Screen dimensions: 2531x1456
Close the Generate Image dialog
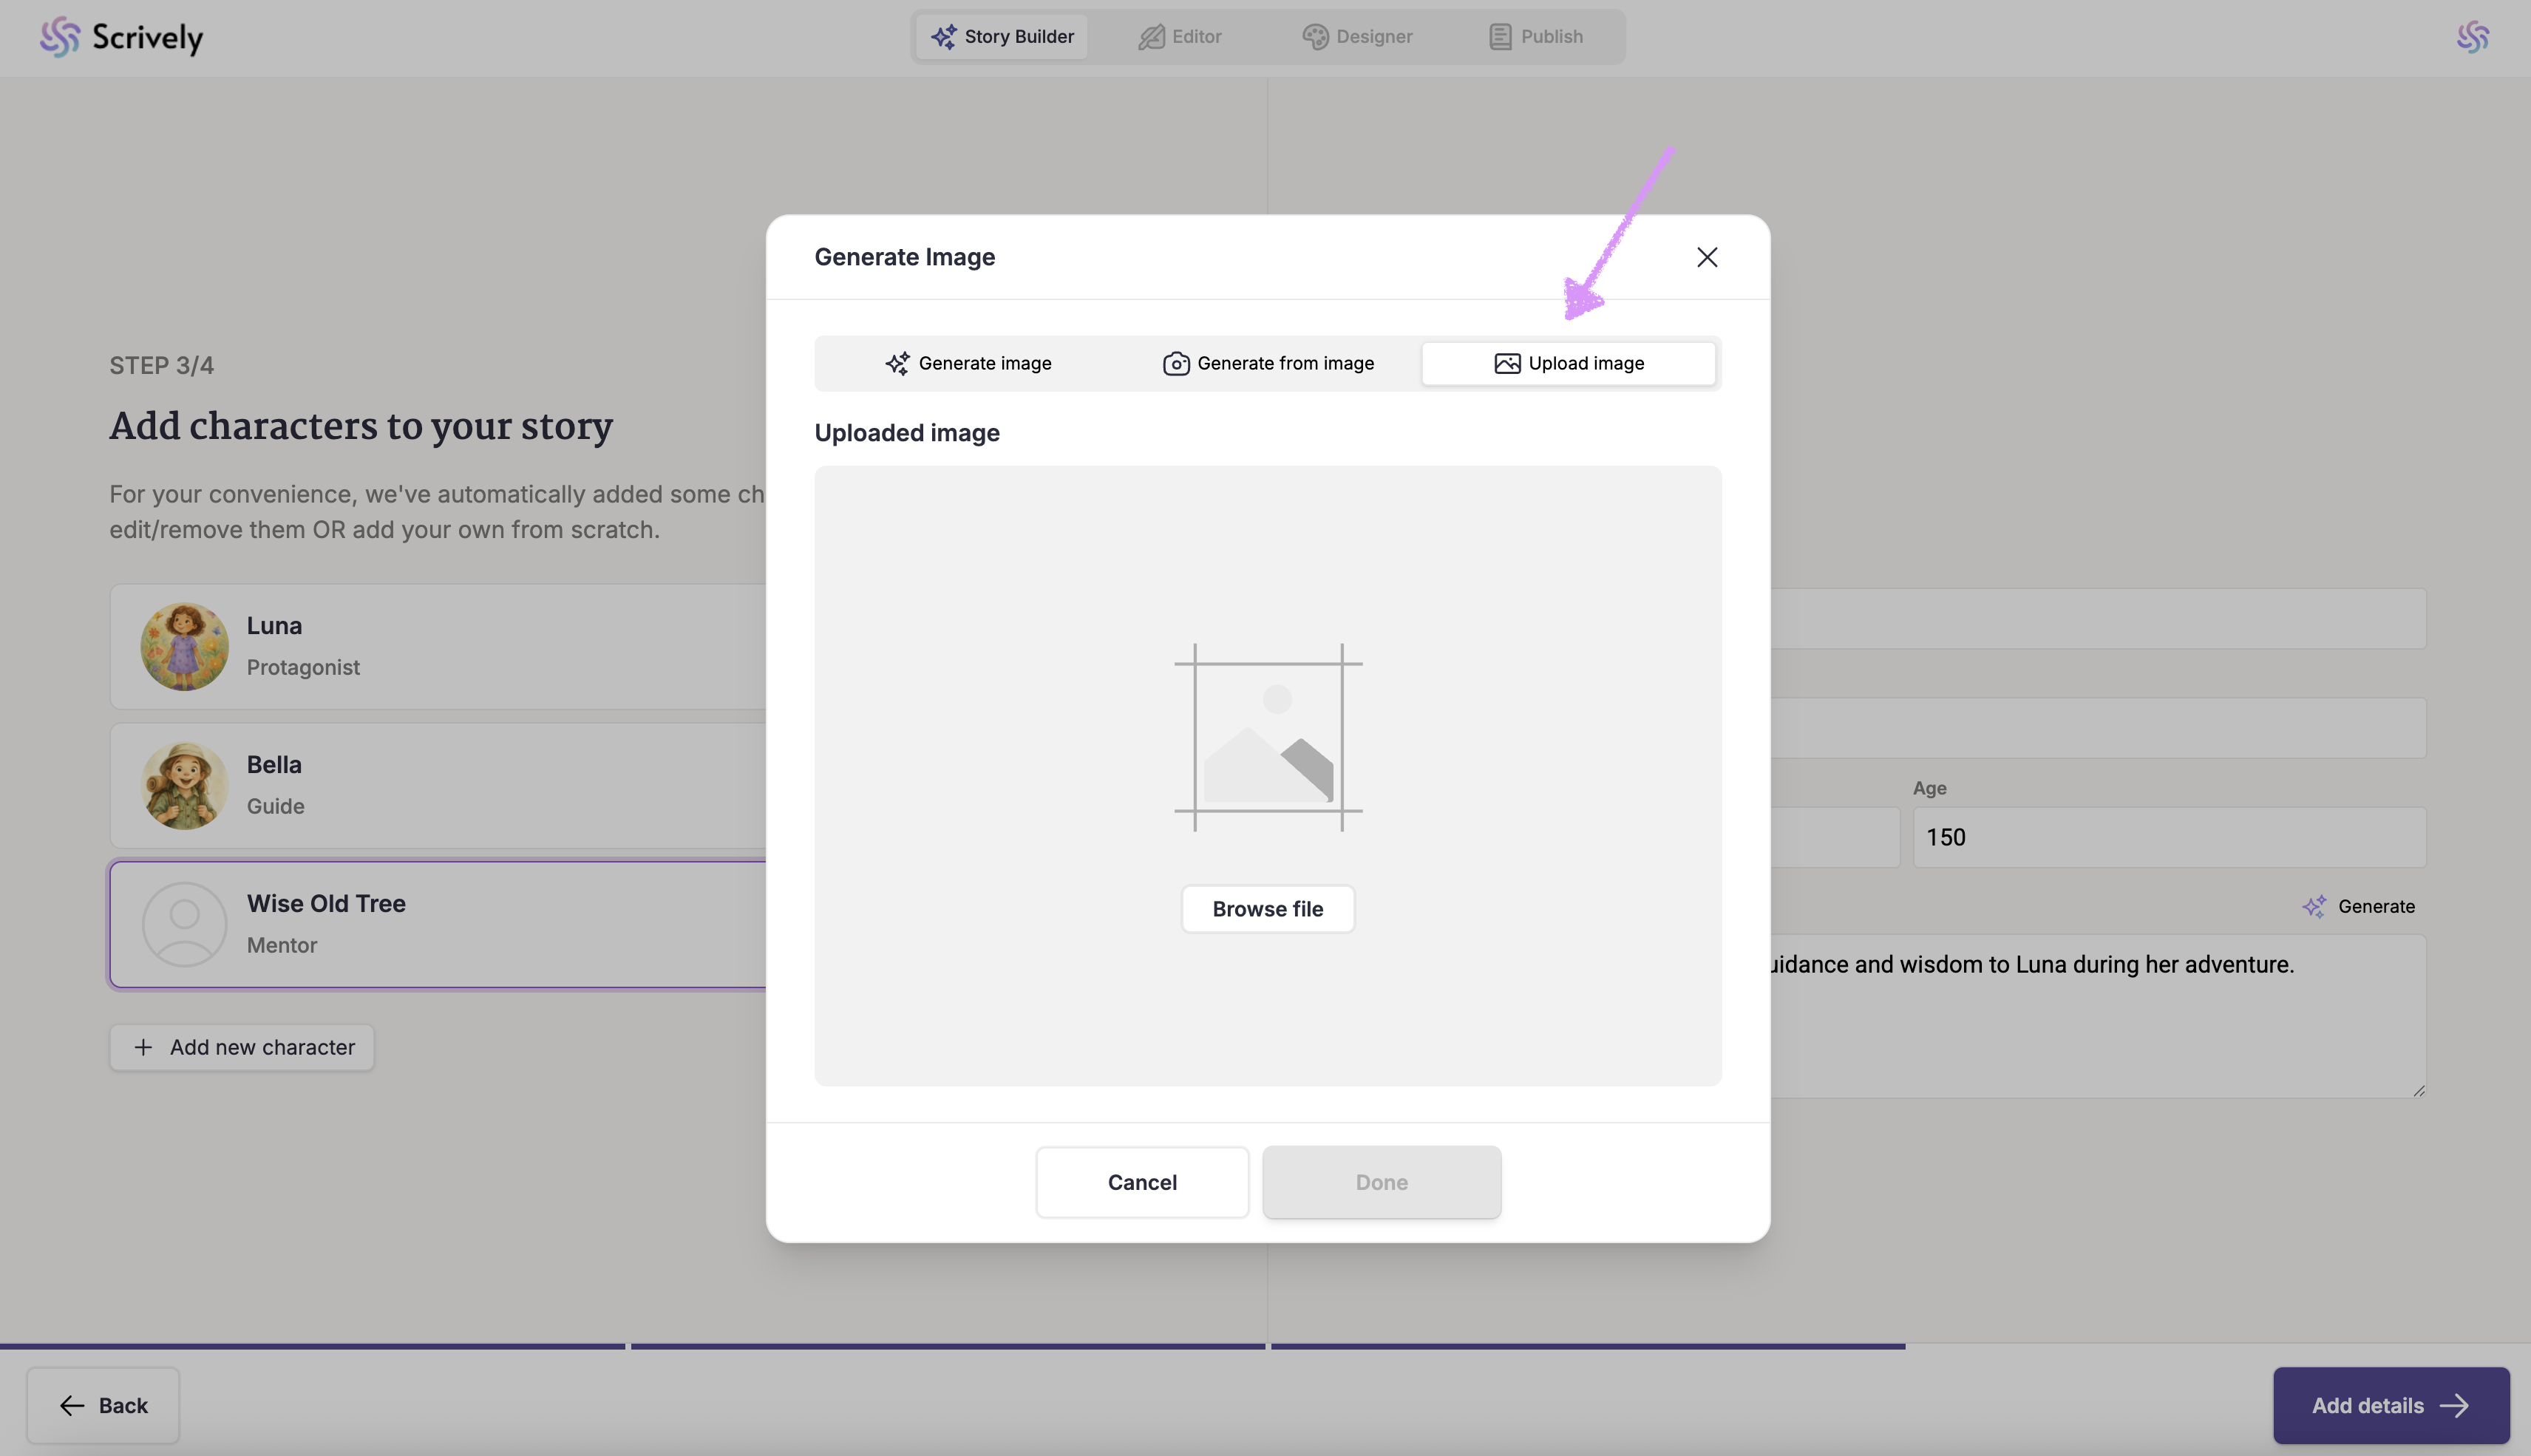pyautogui.click(x=1706, y=257)
